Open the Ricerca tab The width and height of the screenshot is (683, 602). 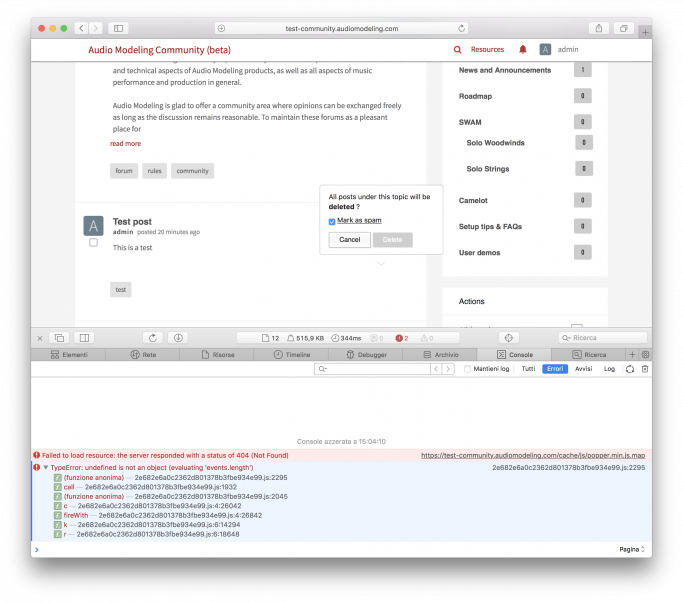pyautogui.click(x=588, y=355)
